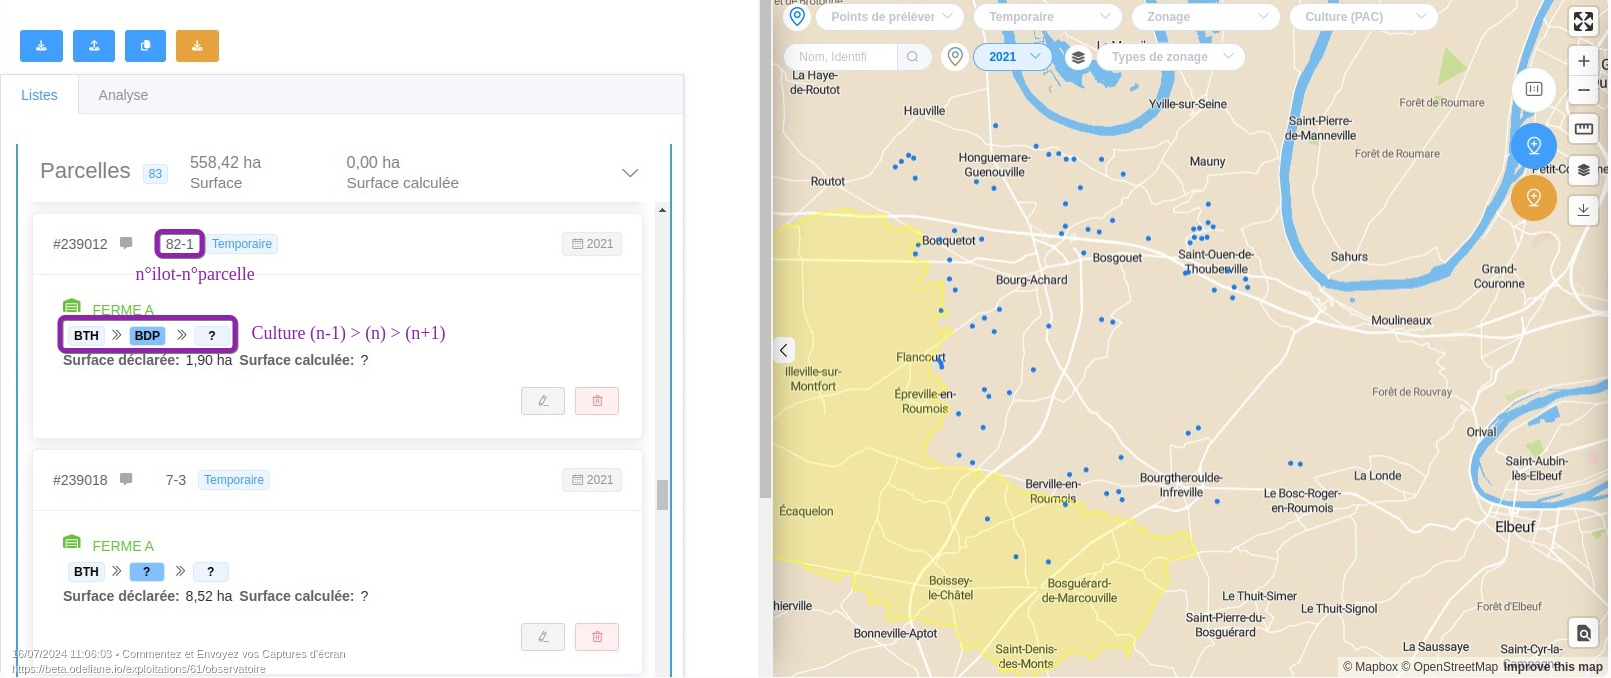Click the orange download button
Image resolution: width=1611 pixels, height=678 pixels.
tap(197, 46)
